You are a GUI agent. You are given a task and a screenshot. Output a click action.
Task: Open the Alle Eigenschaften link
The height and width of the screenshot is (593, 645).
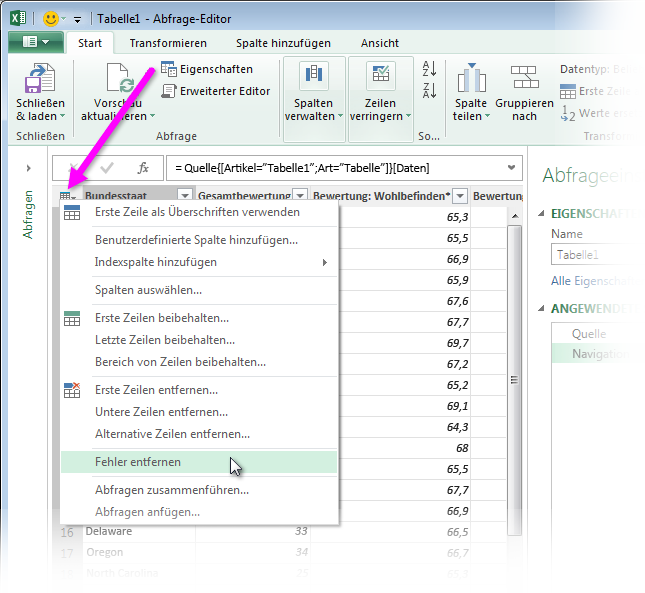point(592,281)
